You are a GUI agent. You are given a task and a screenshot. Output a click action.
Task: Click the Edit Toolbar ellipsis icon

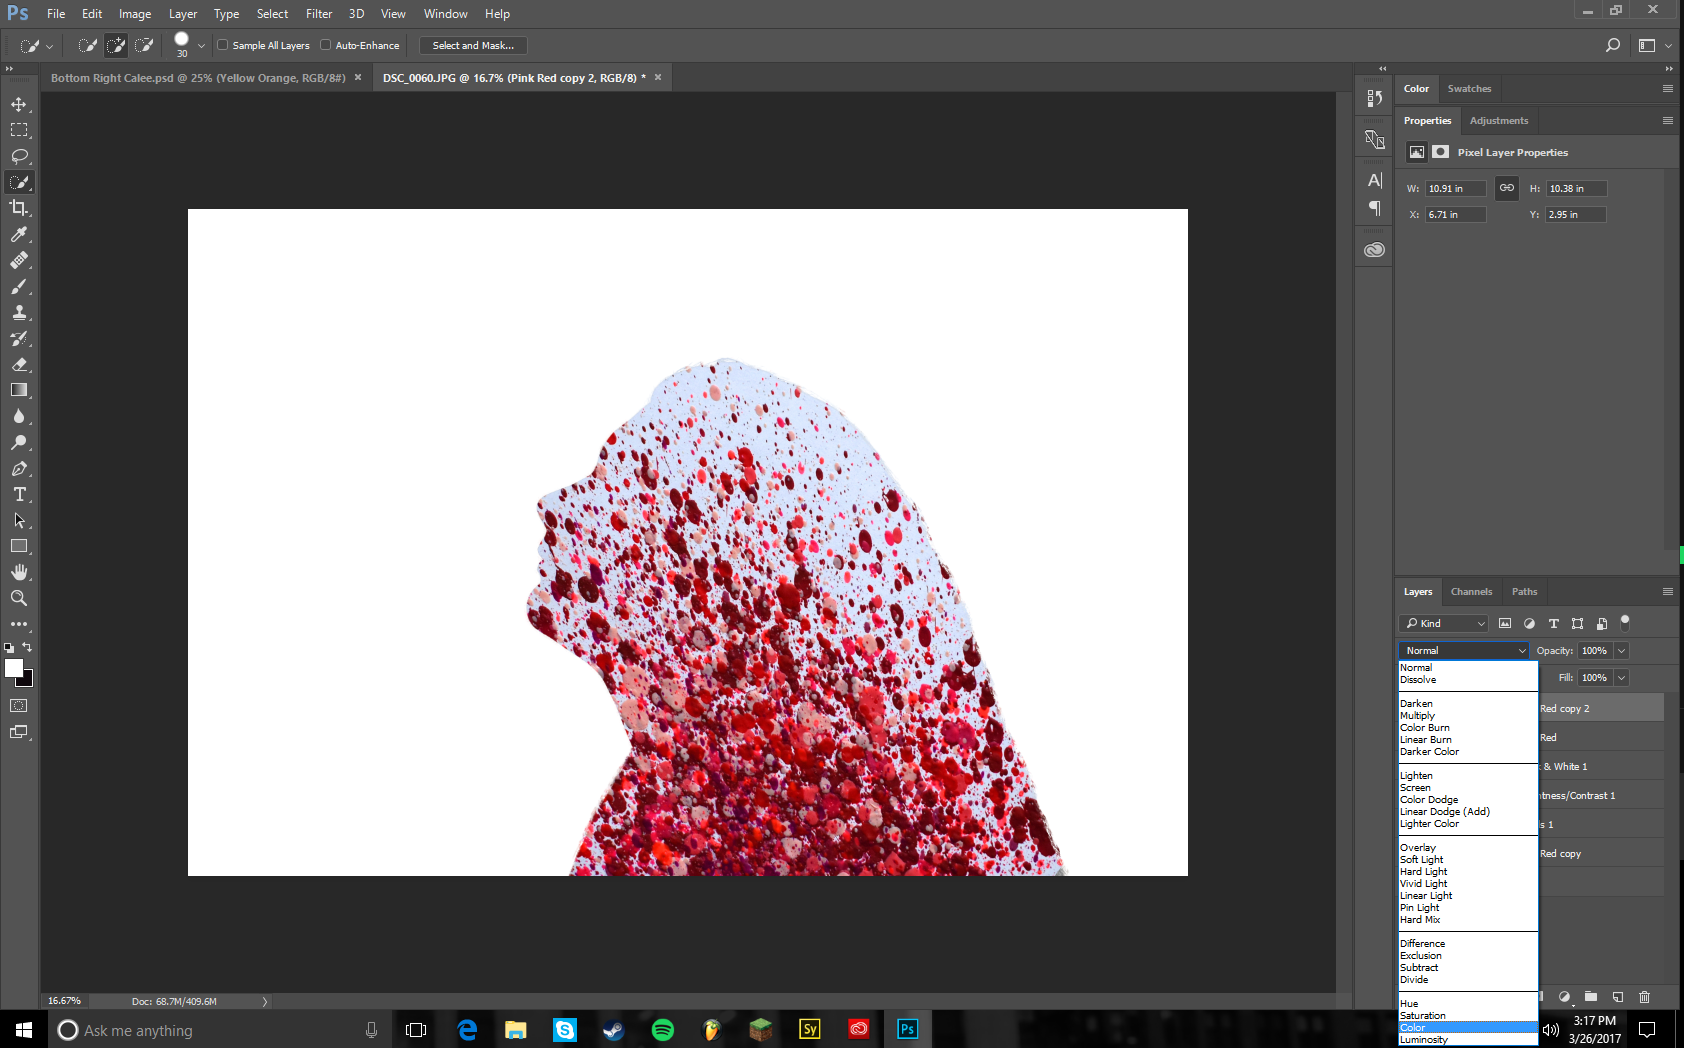click(19, 624)
